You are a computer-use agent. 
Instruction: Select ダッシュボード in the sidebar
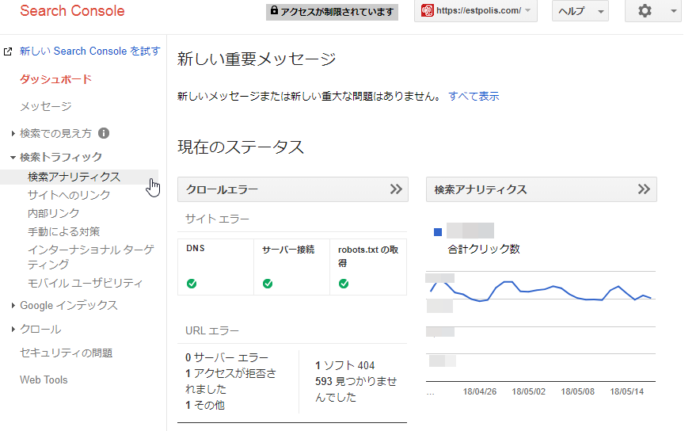tap(56, 80)
